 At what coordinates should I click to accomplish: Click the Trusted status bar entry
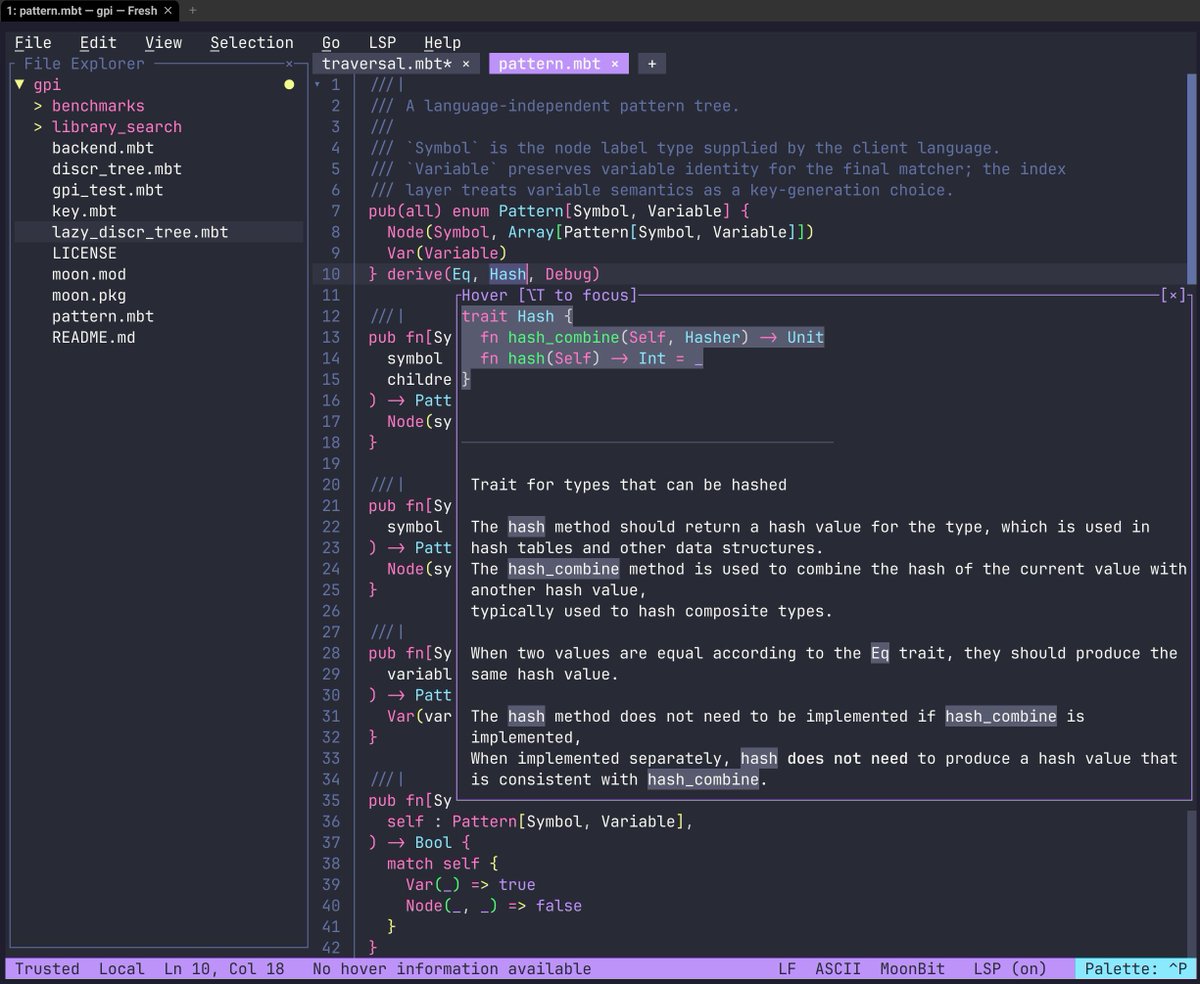click(47, 969)
